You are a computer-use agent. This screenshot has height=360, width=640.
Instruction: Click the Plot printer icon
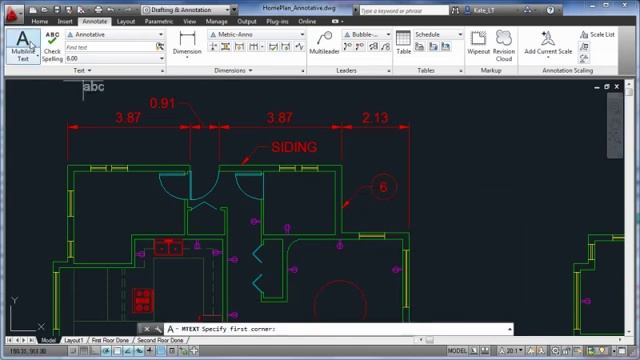(98, 10)
